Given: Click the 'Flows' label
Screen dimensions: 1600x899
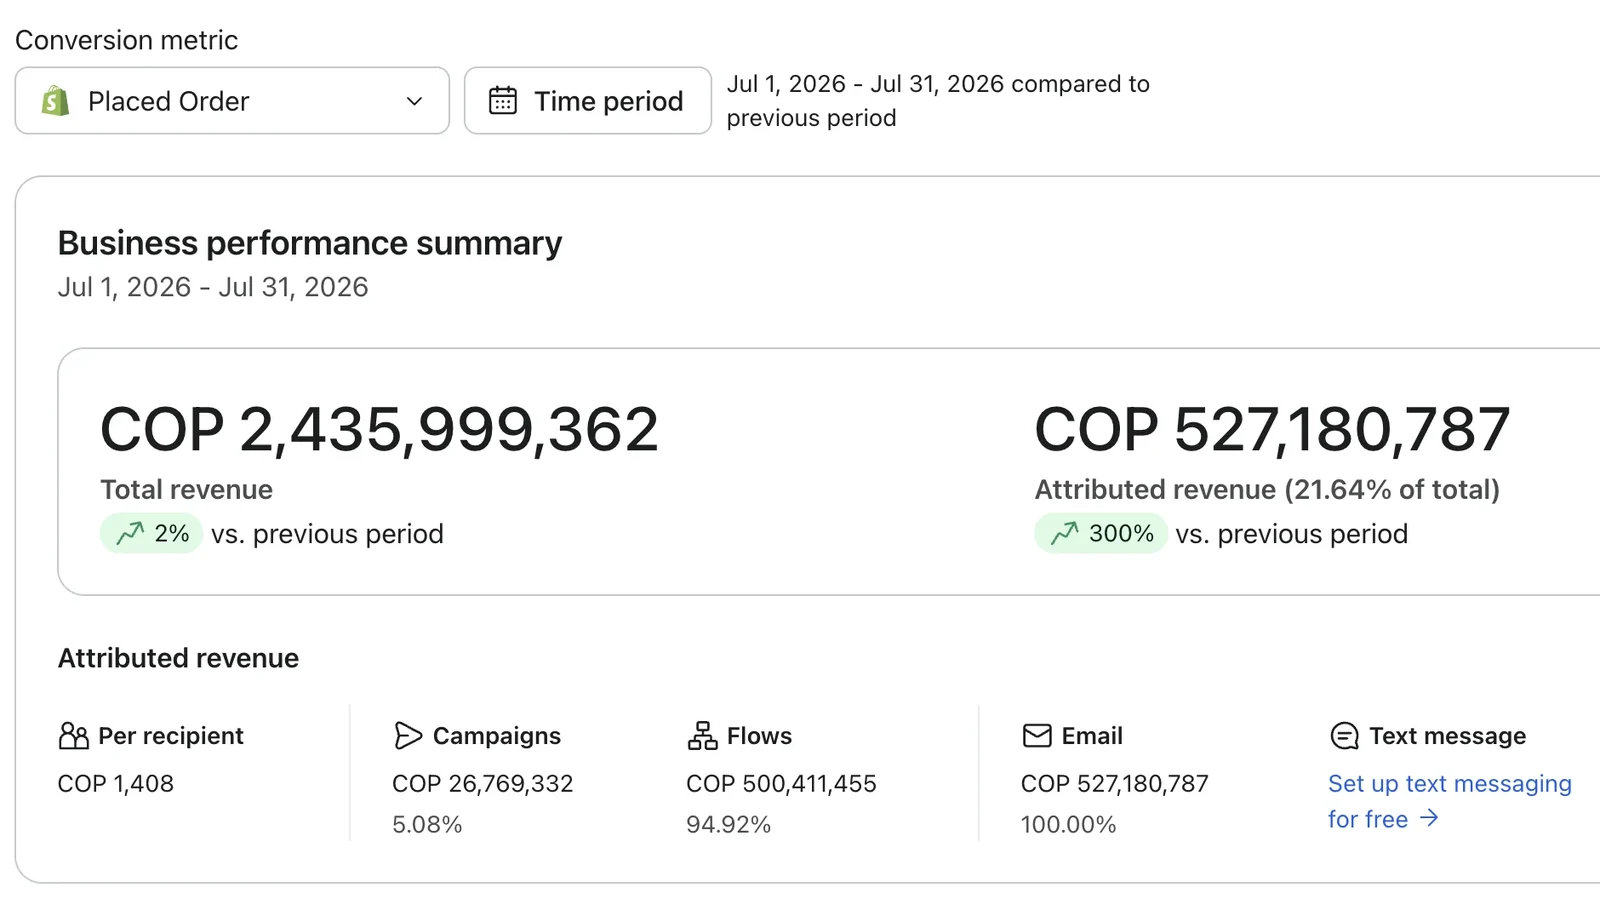Looking at the screenshot, I should click(759, 736).
